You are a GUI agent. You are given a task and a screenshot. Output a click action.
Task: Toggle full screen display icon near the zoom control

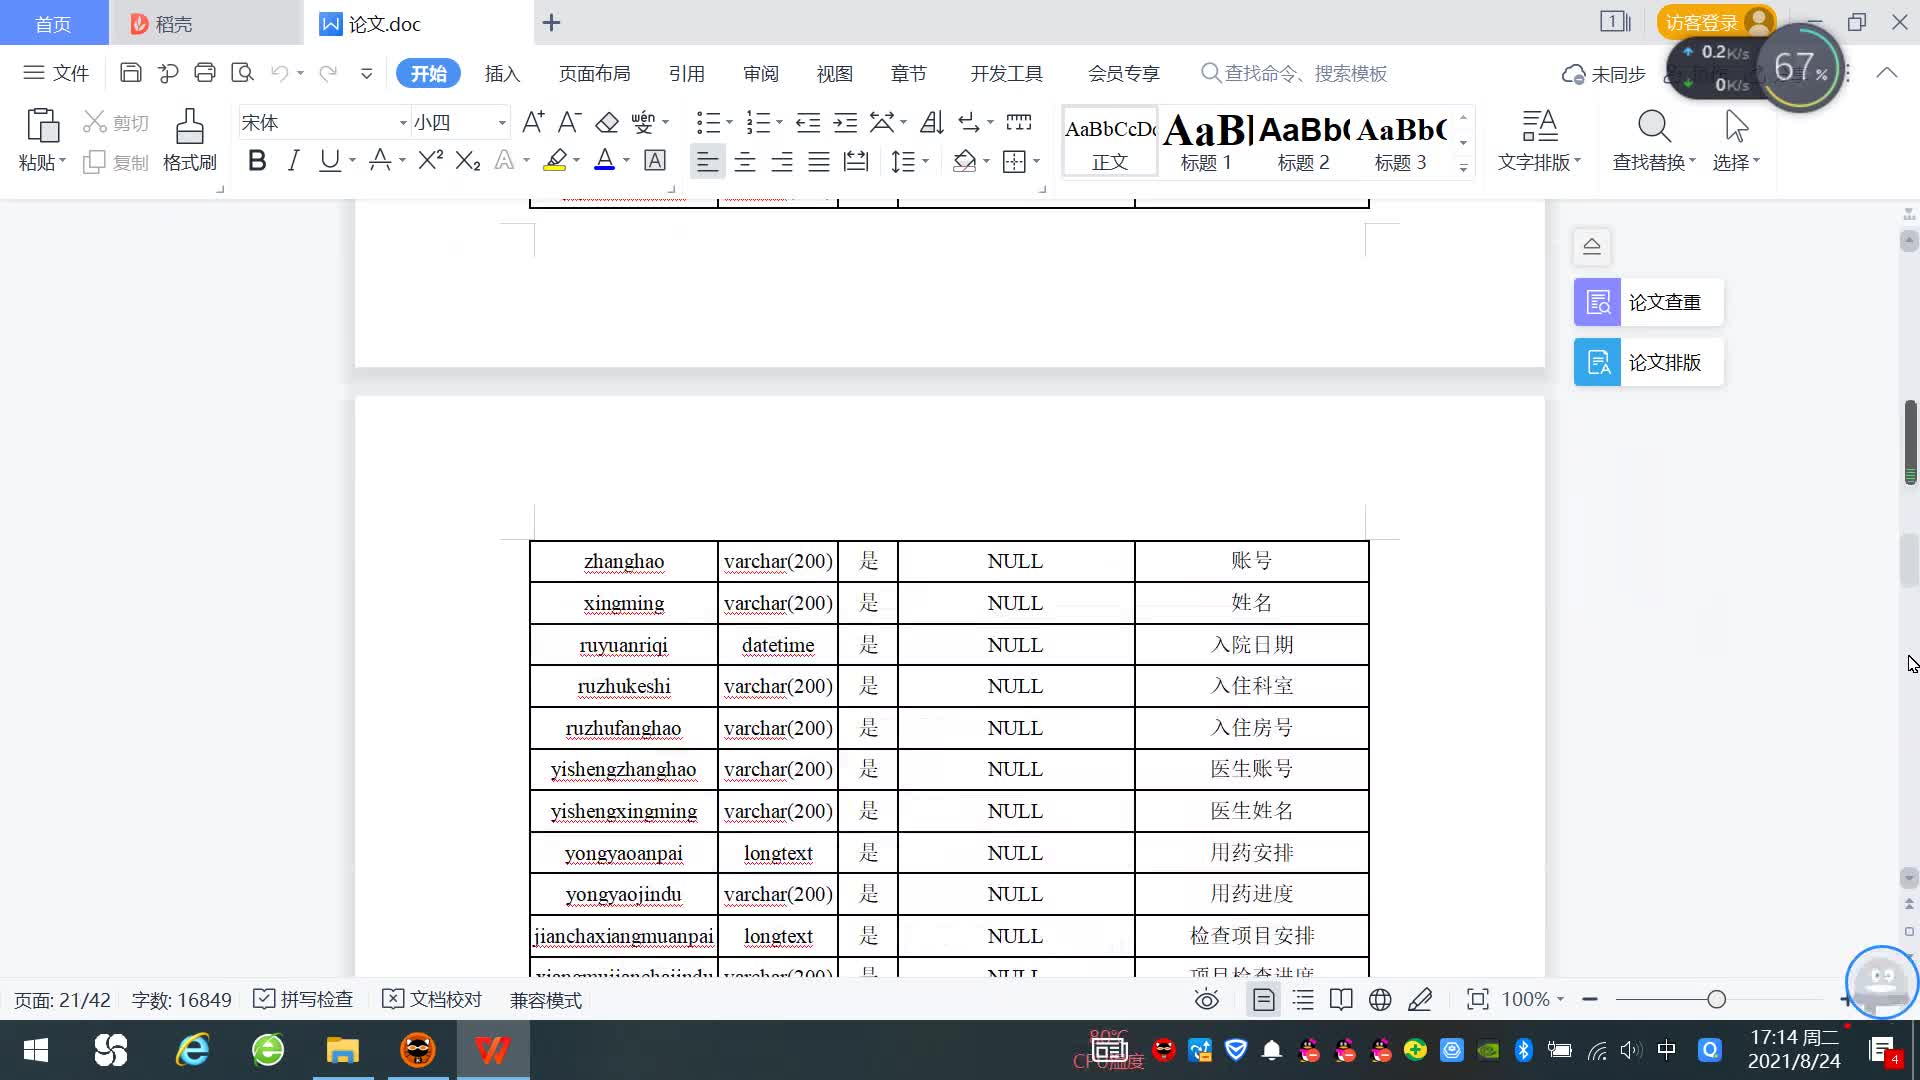[1477, 999]
